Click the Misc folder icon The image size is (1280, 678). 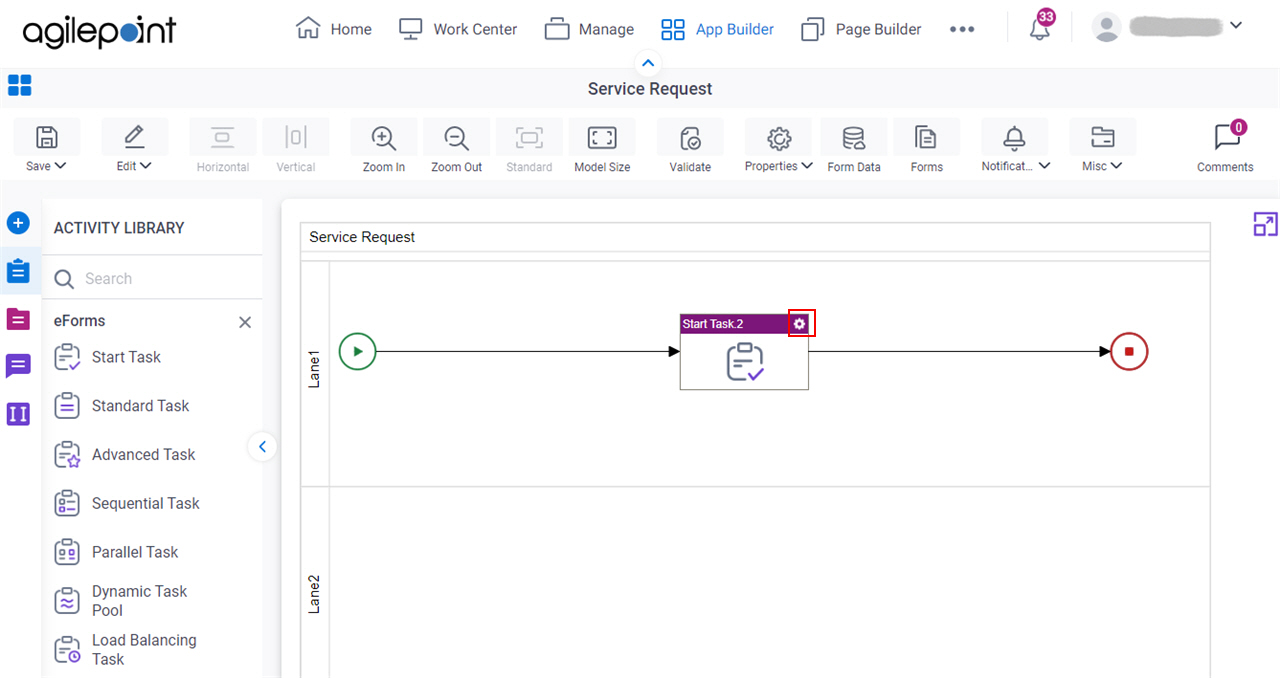pyautogui.click(x=1102, y=137)
